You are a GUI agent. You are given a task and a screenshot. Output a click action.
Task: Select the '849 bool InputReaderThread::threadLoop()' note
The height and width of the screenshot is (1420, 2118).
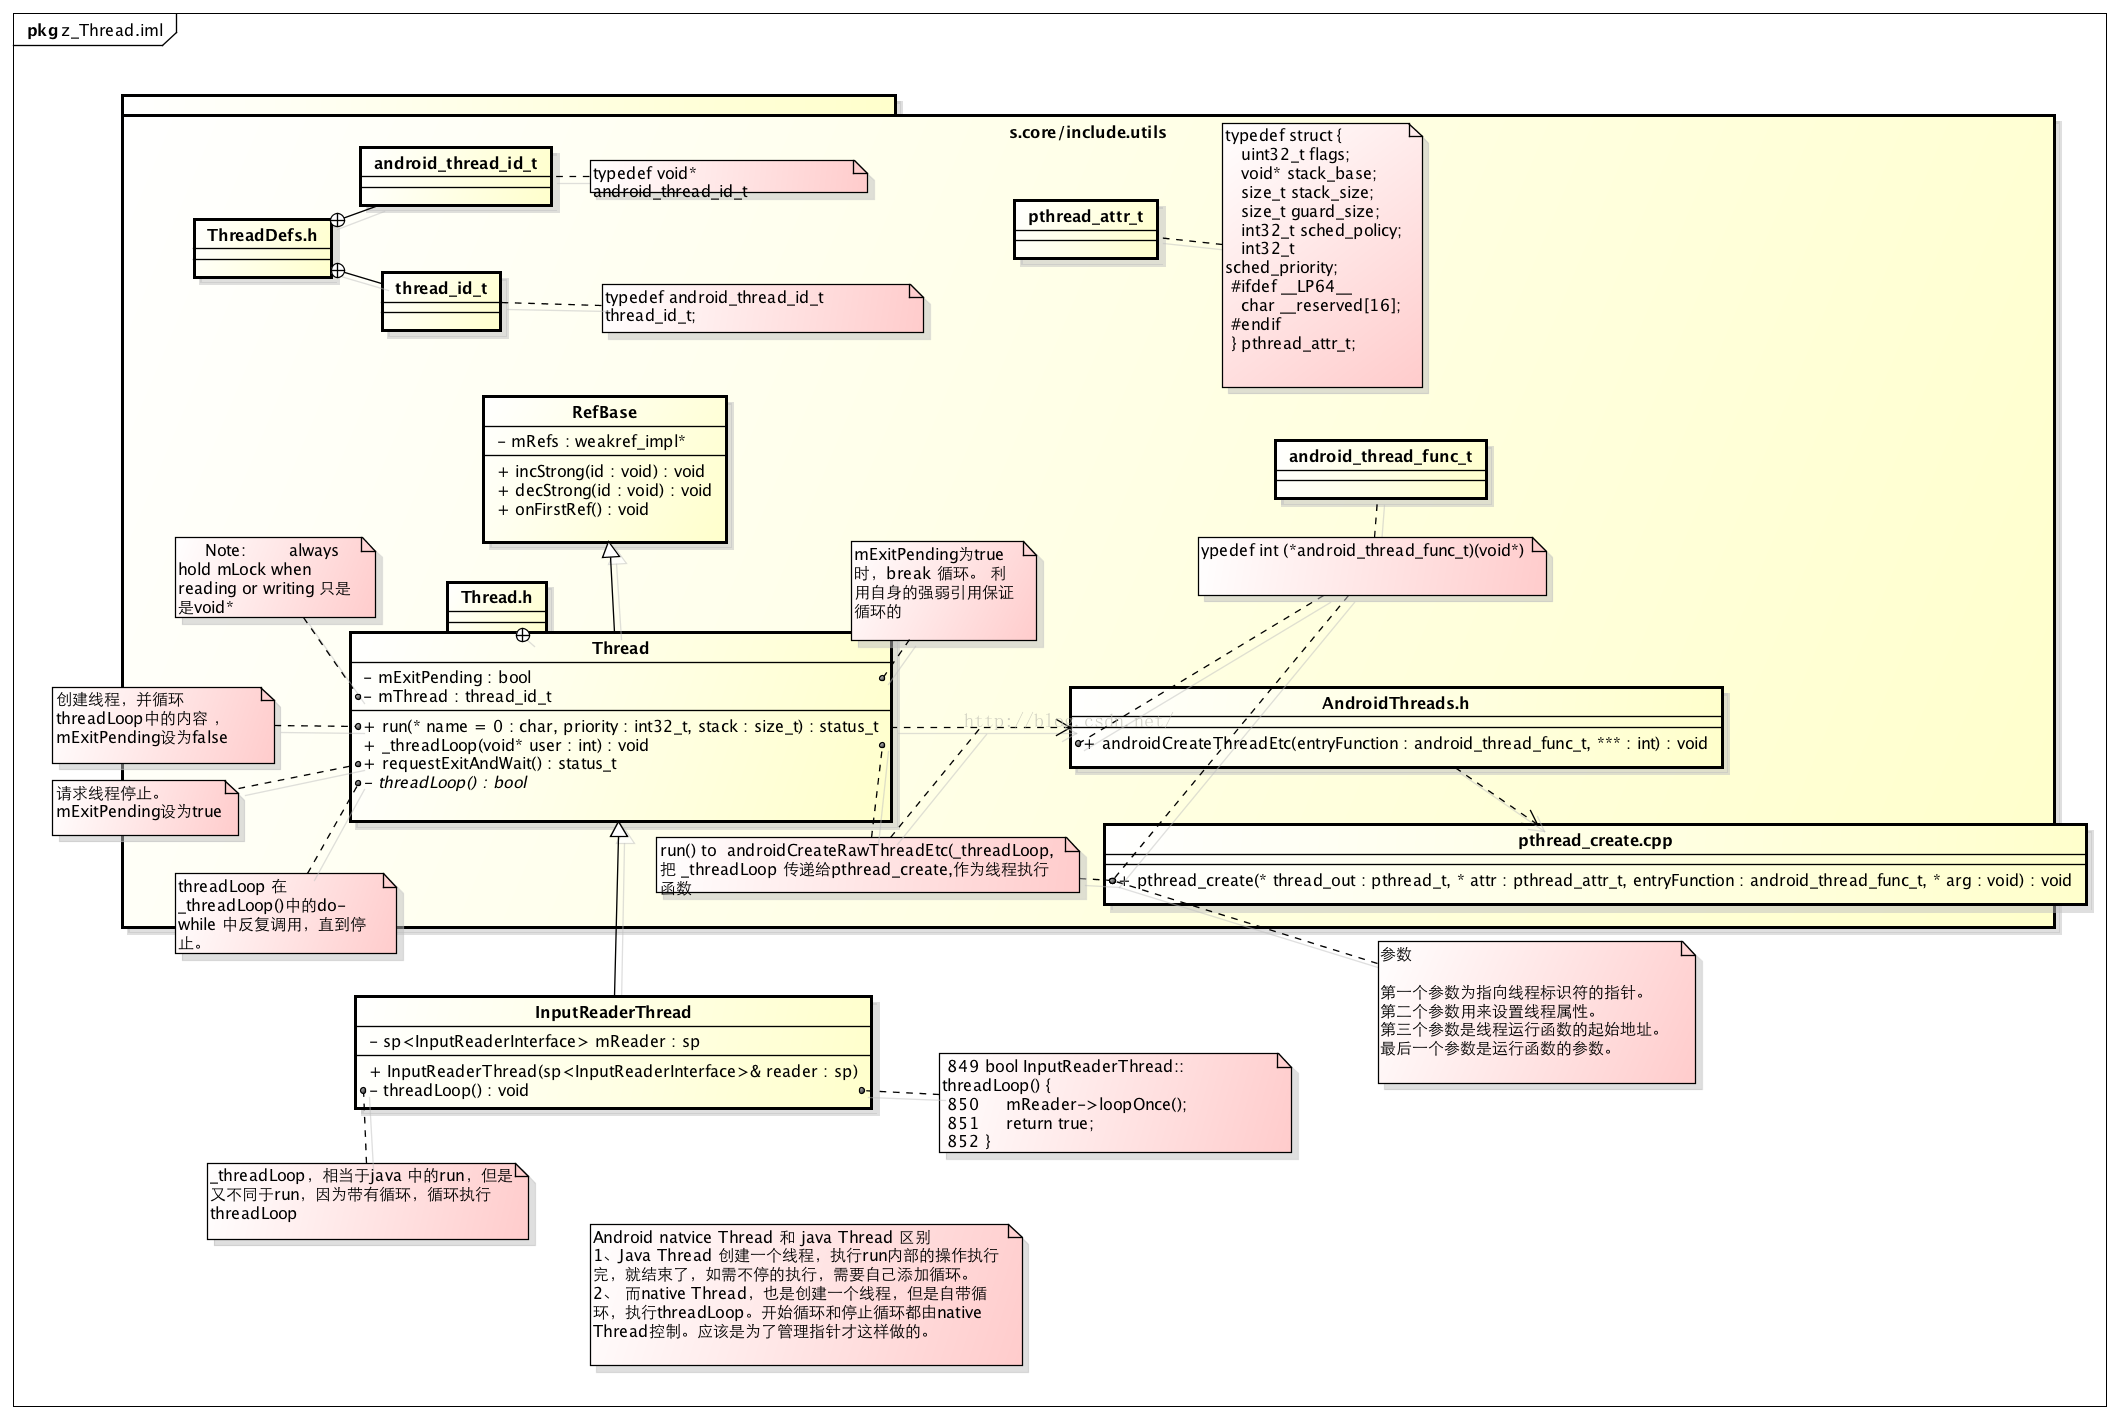pyautogui.click(x=1115, y=1102)
